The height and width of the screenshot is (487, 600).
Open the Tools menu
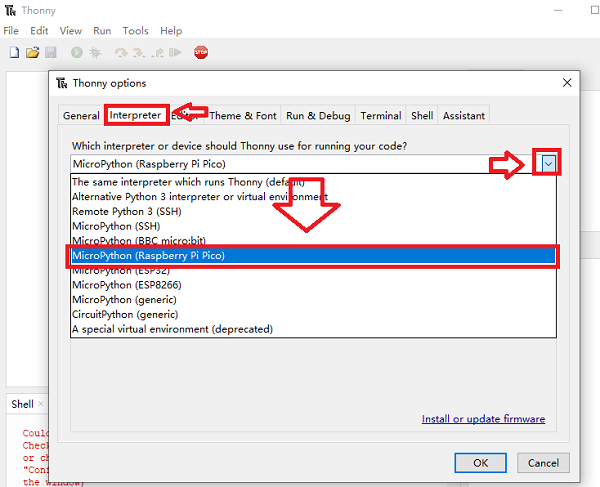click(x=135, y=31)
